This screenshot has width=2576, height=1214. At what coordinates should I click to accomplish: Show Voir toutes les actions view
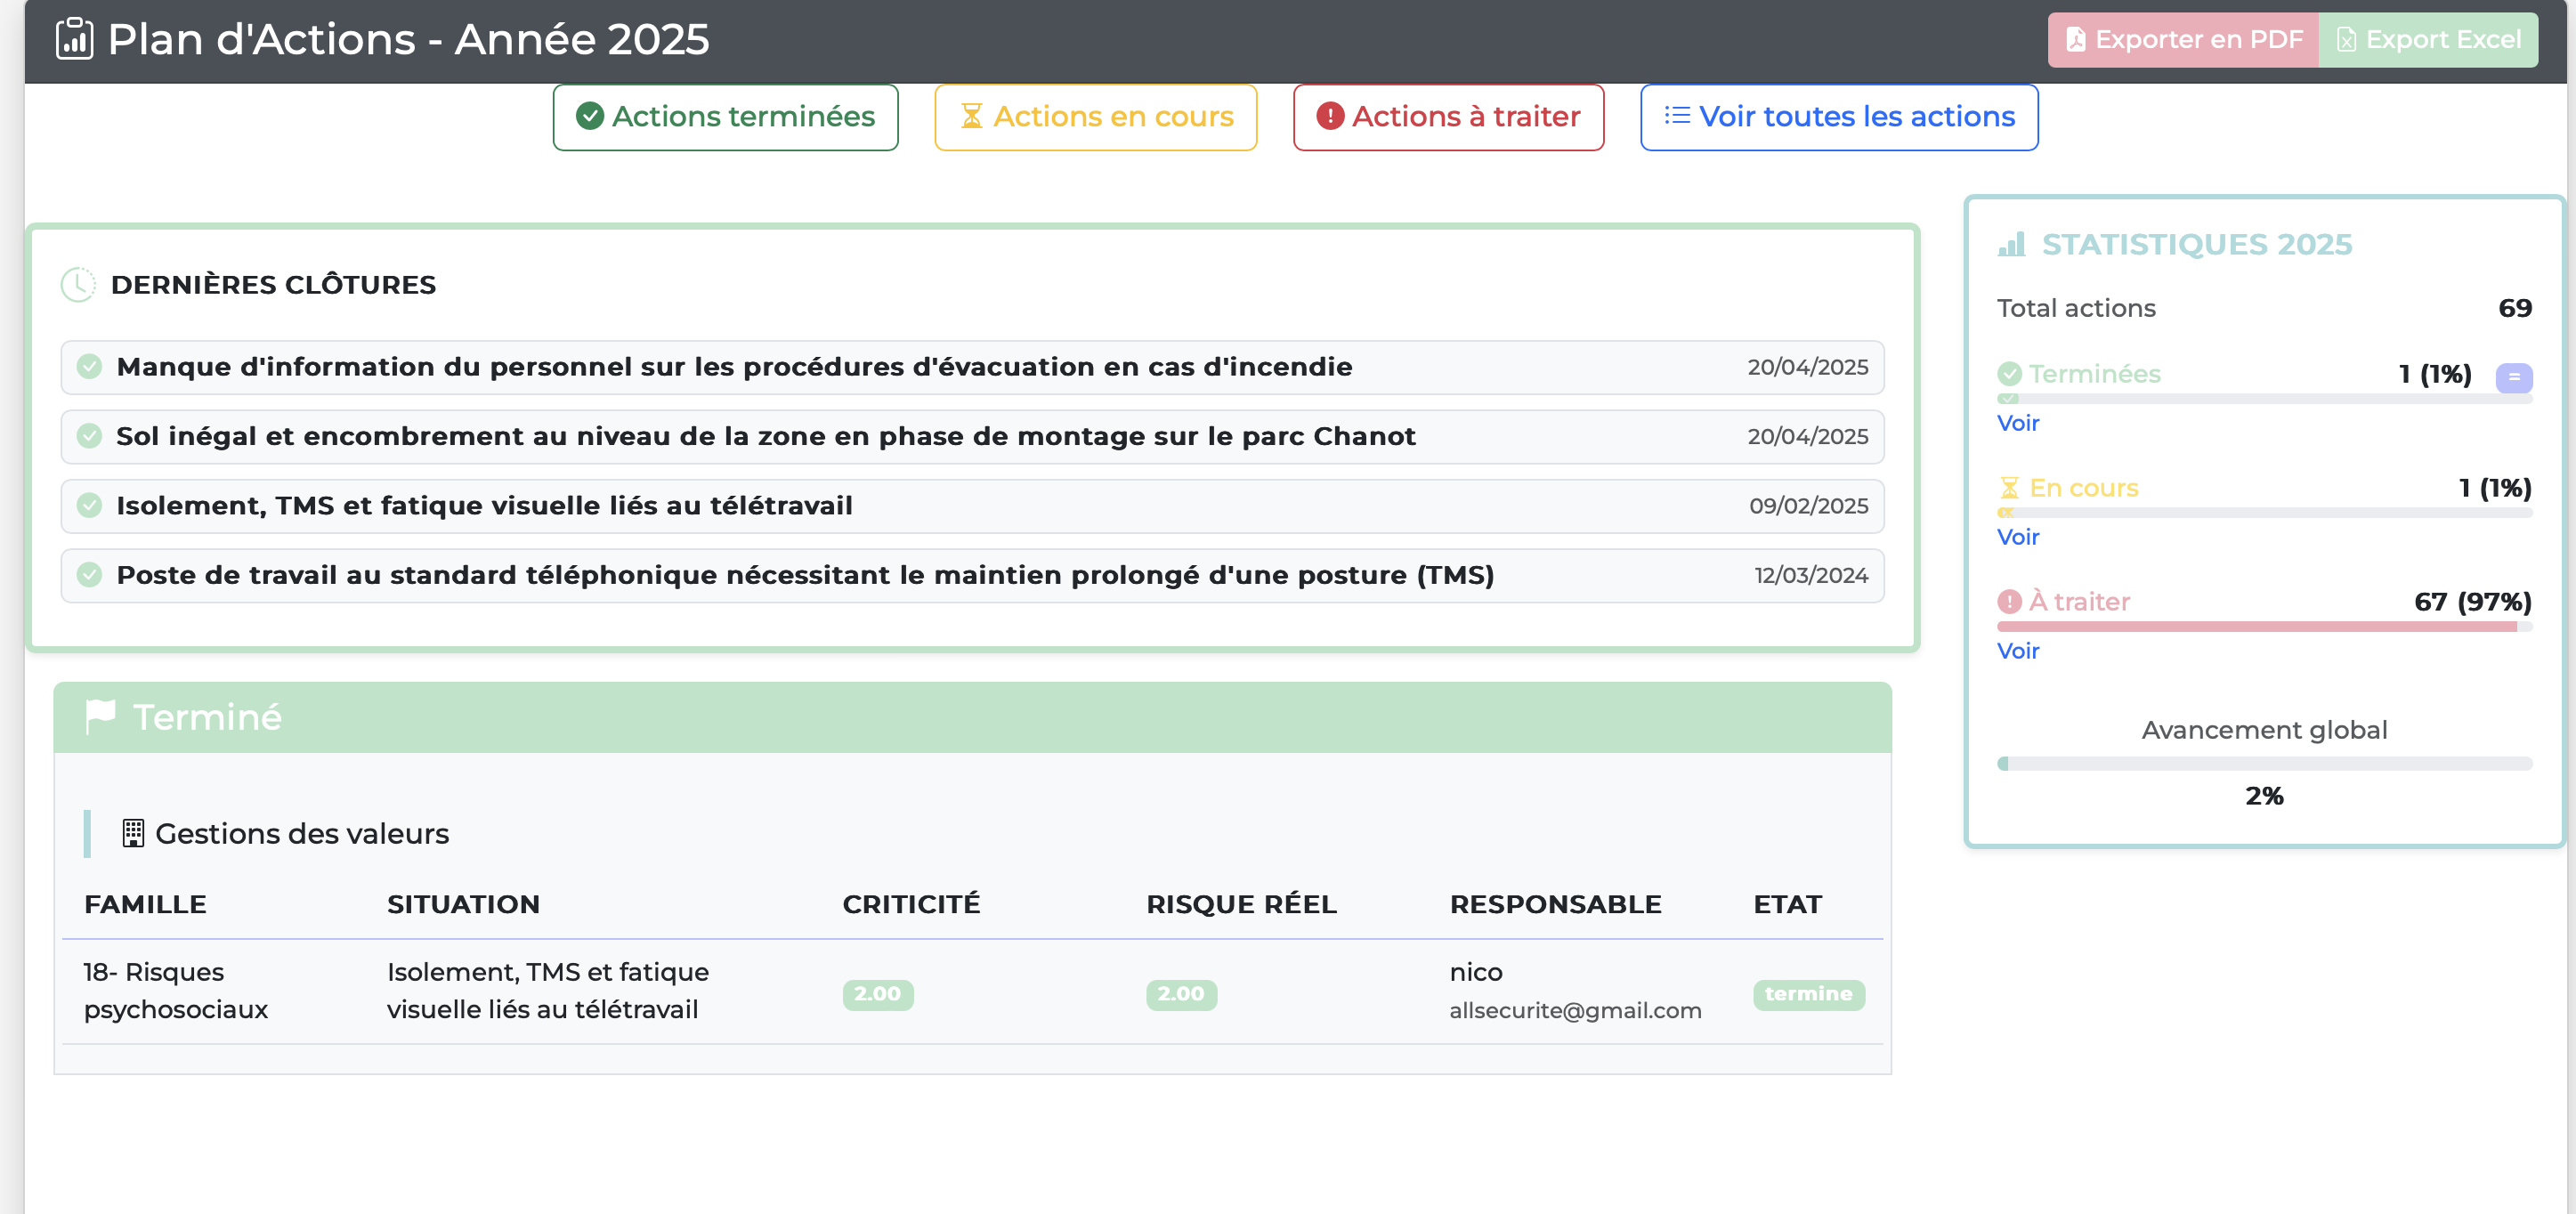pos(1839,118)
